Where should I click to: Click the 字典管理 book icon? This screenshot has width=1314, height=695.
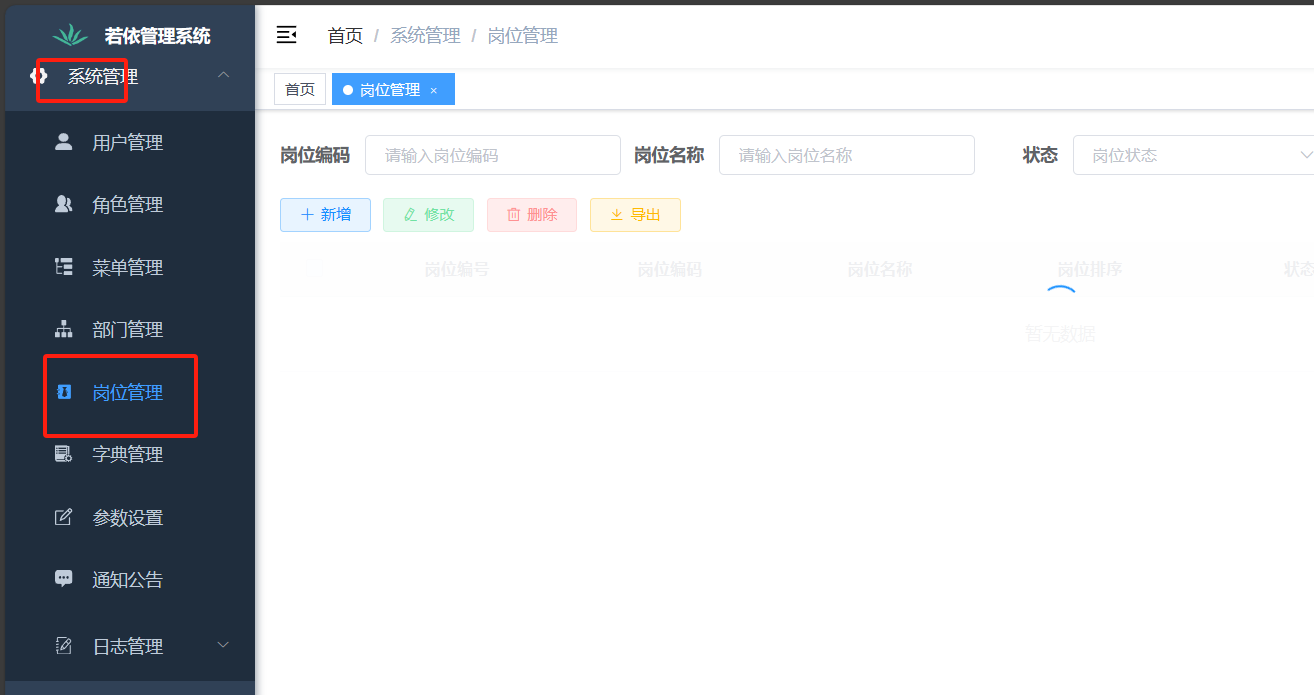63,454
